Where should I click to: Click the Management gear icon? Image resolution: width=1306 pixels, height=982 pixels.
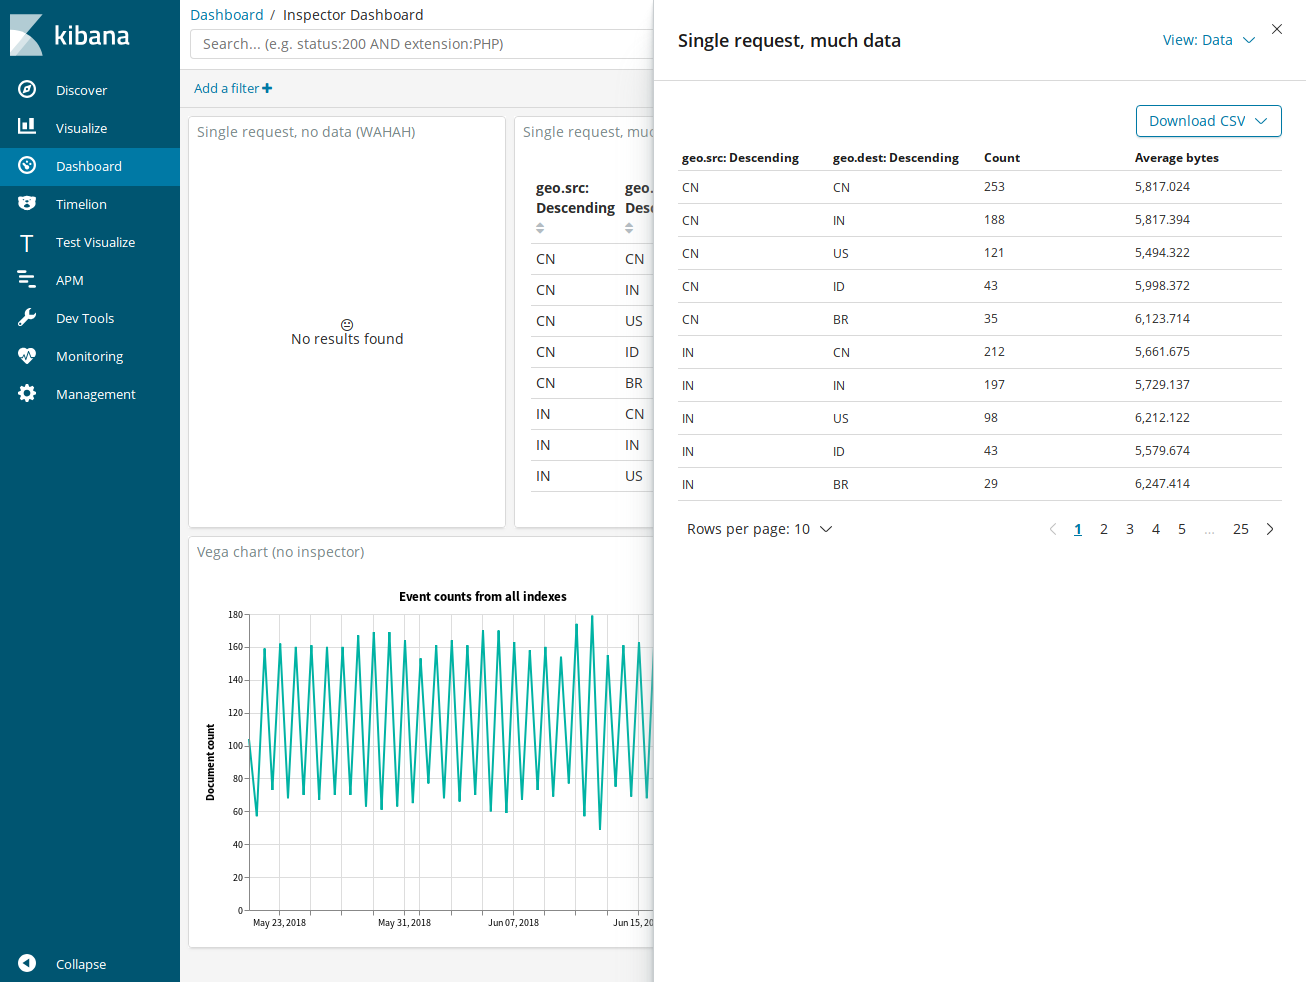pyautogui.click(x=27, y=394)
